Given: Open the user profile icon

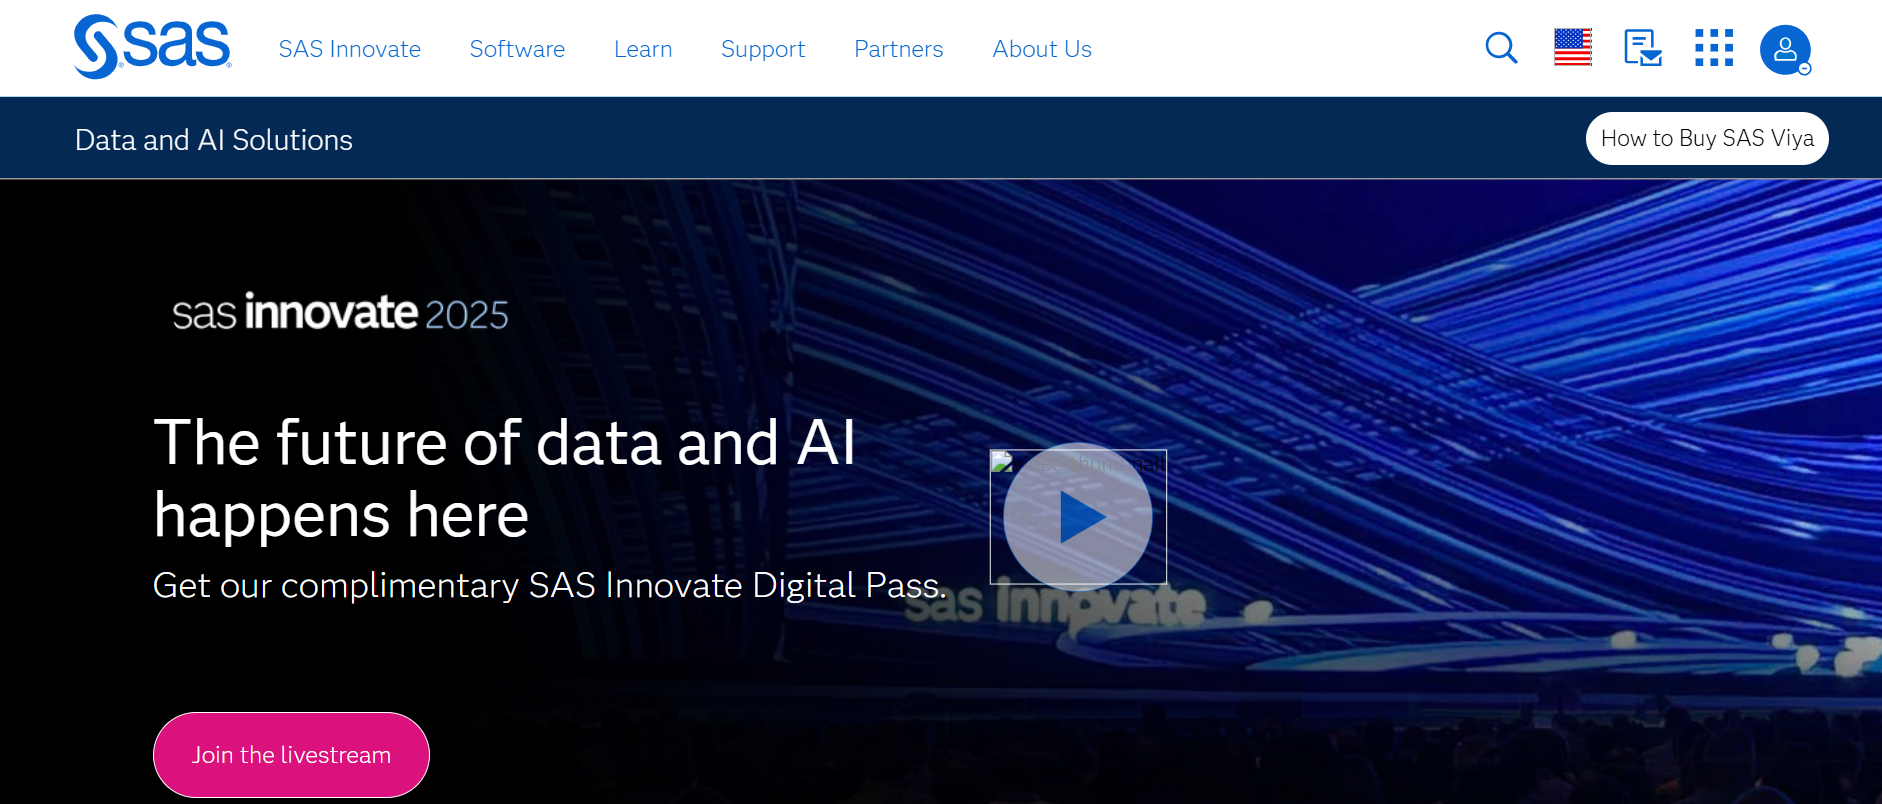Looking at the screenshot, I should [1786, 50].
